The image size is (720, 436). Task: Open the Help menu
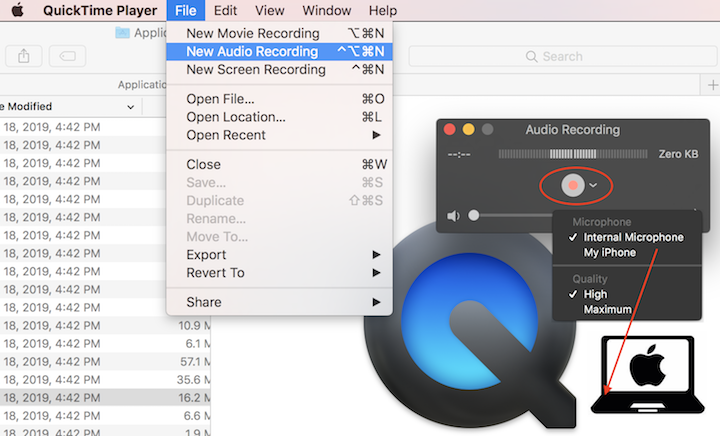(x=382, y=10)
